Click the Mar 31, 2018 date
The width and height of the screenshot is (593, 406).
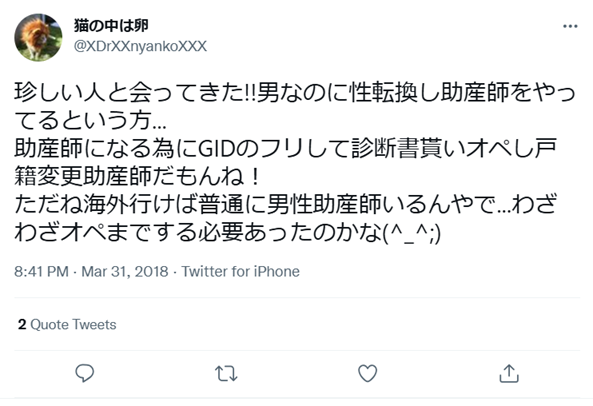125,271
